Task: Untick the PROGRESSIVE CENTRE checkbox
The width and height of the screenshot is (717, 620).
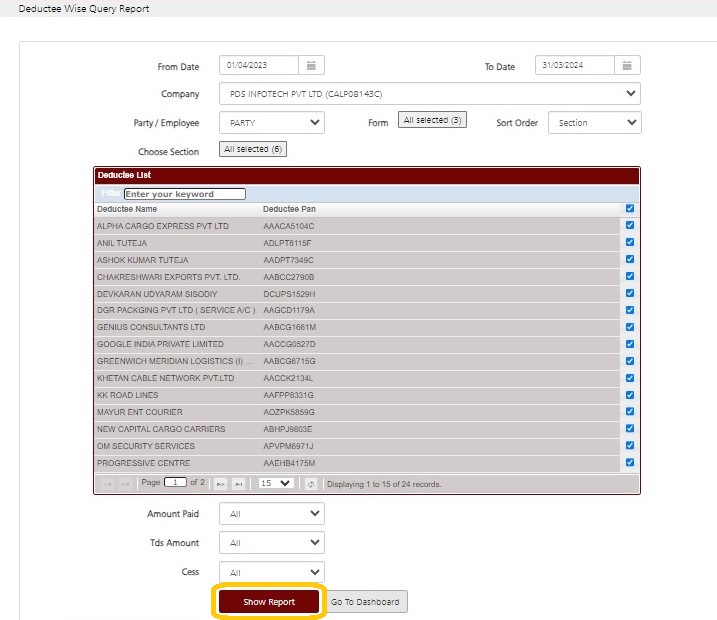Action: tap(630, 462)
